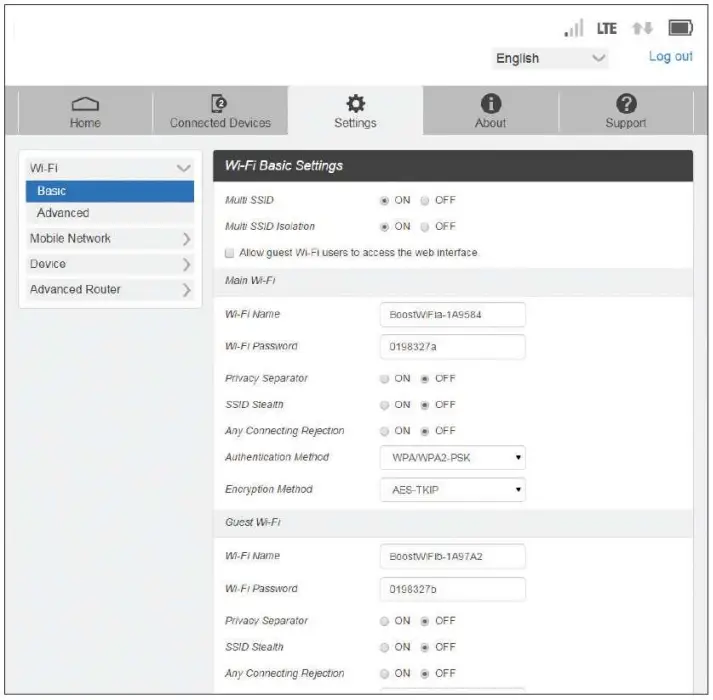Image resolution: width=713 pixels, height=700 pixels.
Task: Turn Guest Wi-Fi SSID Stealth OFF
Action: pos(425,647)
